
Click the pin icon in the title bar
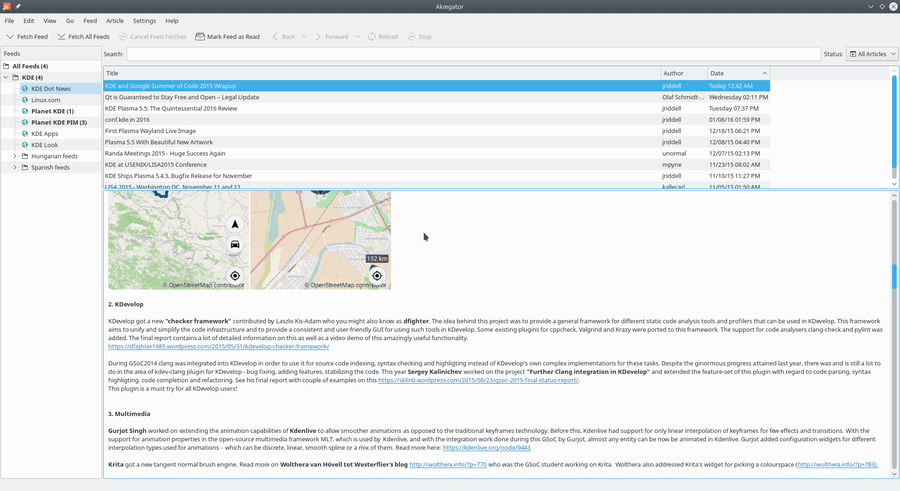[19, 6]
